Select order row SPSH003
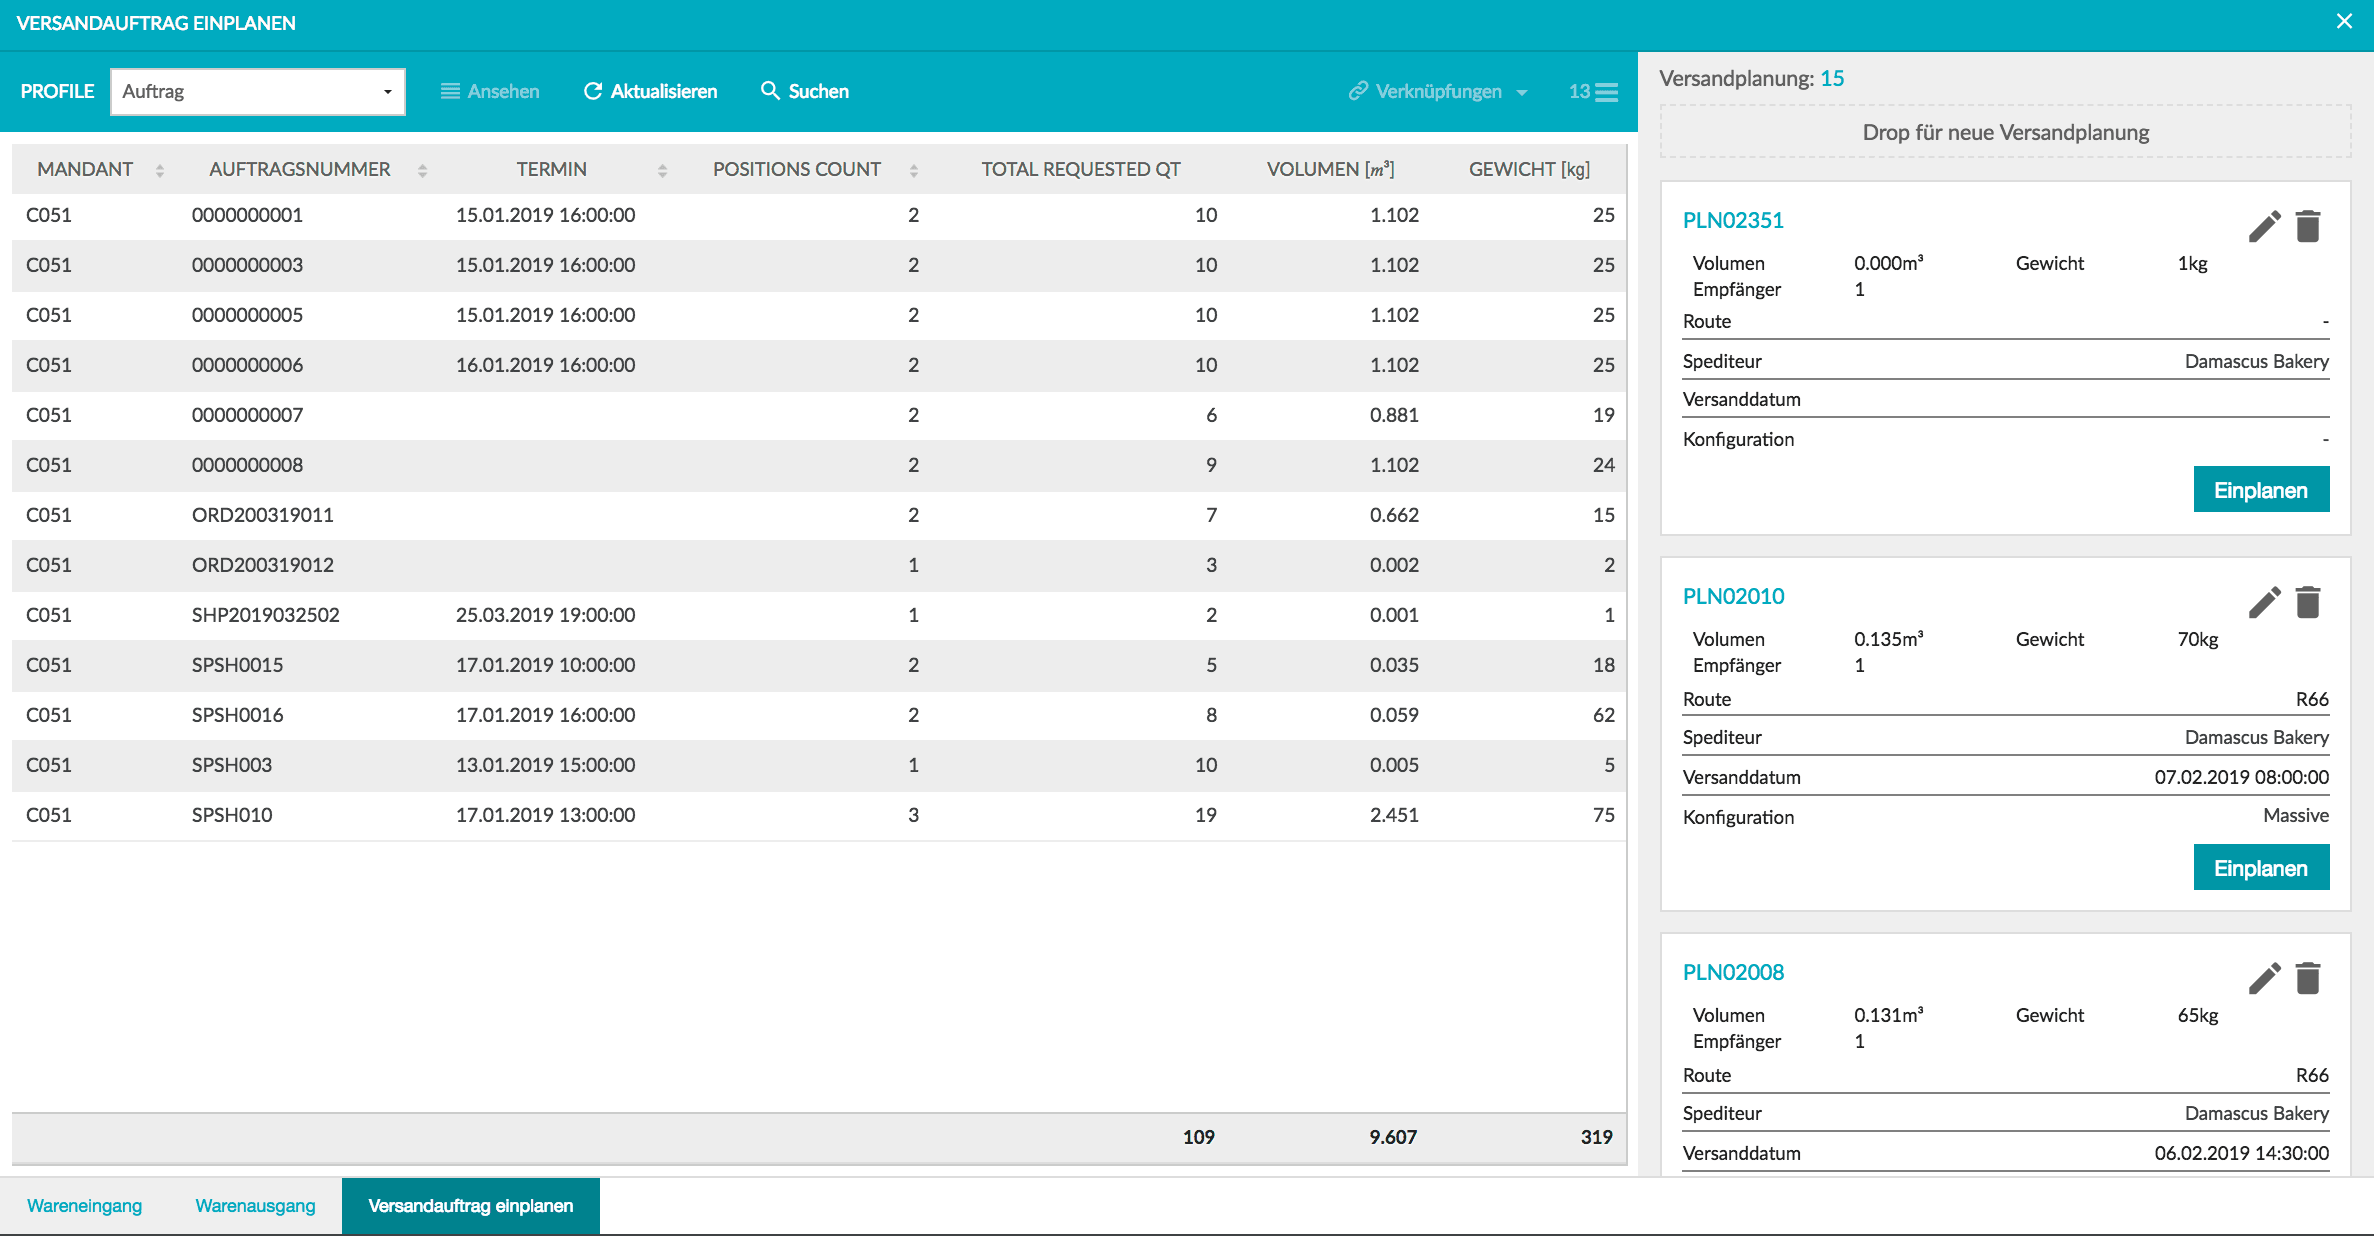Image resolution: width=2374 pixels, height=1236 pixels. [819, 765]
